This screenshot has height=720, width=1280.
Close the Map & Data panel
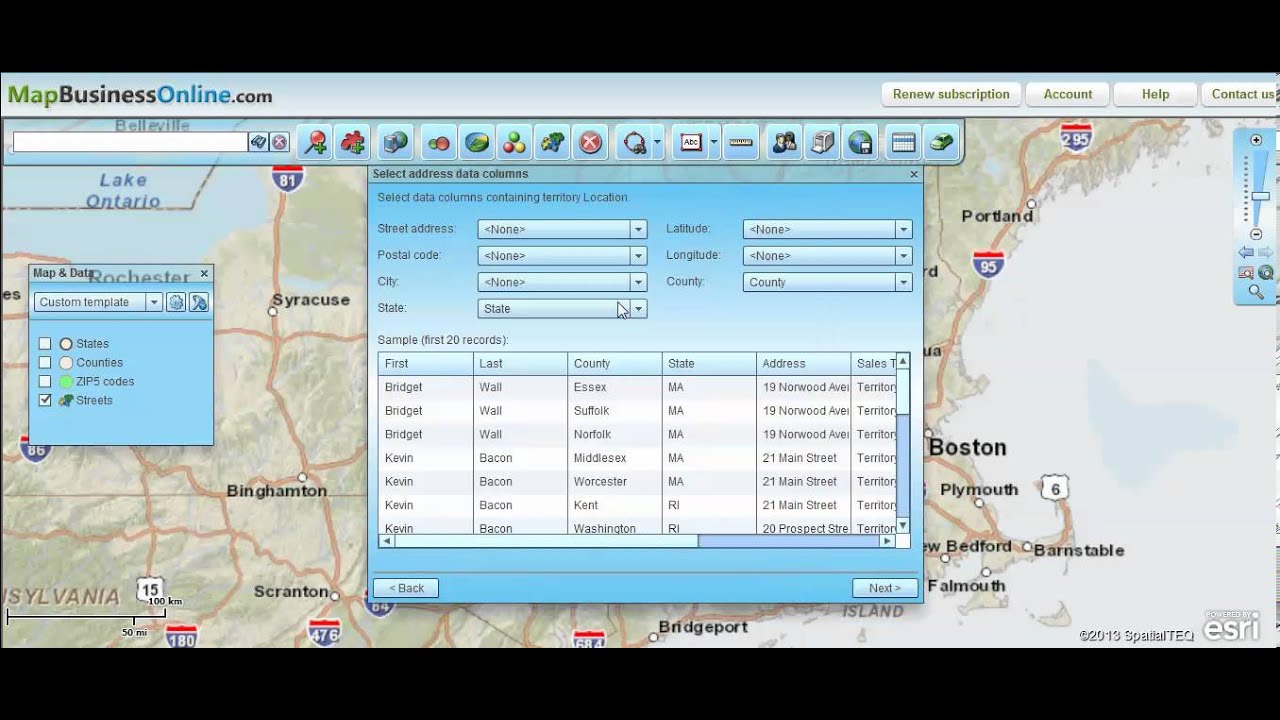tap(204, 273)
